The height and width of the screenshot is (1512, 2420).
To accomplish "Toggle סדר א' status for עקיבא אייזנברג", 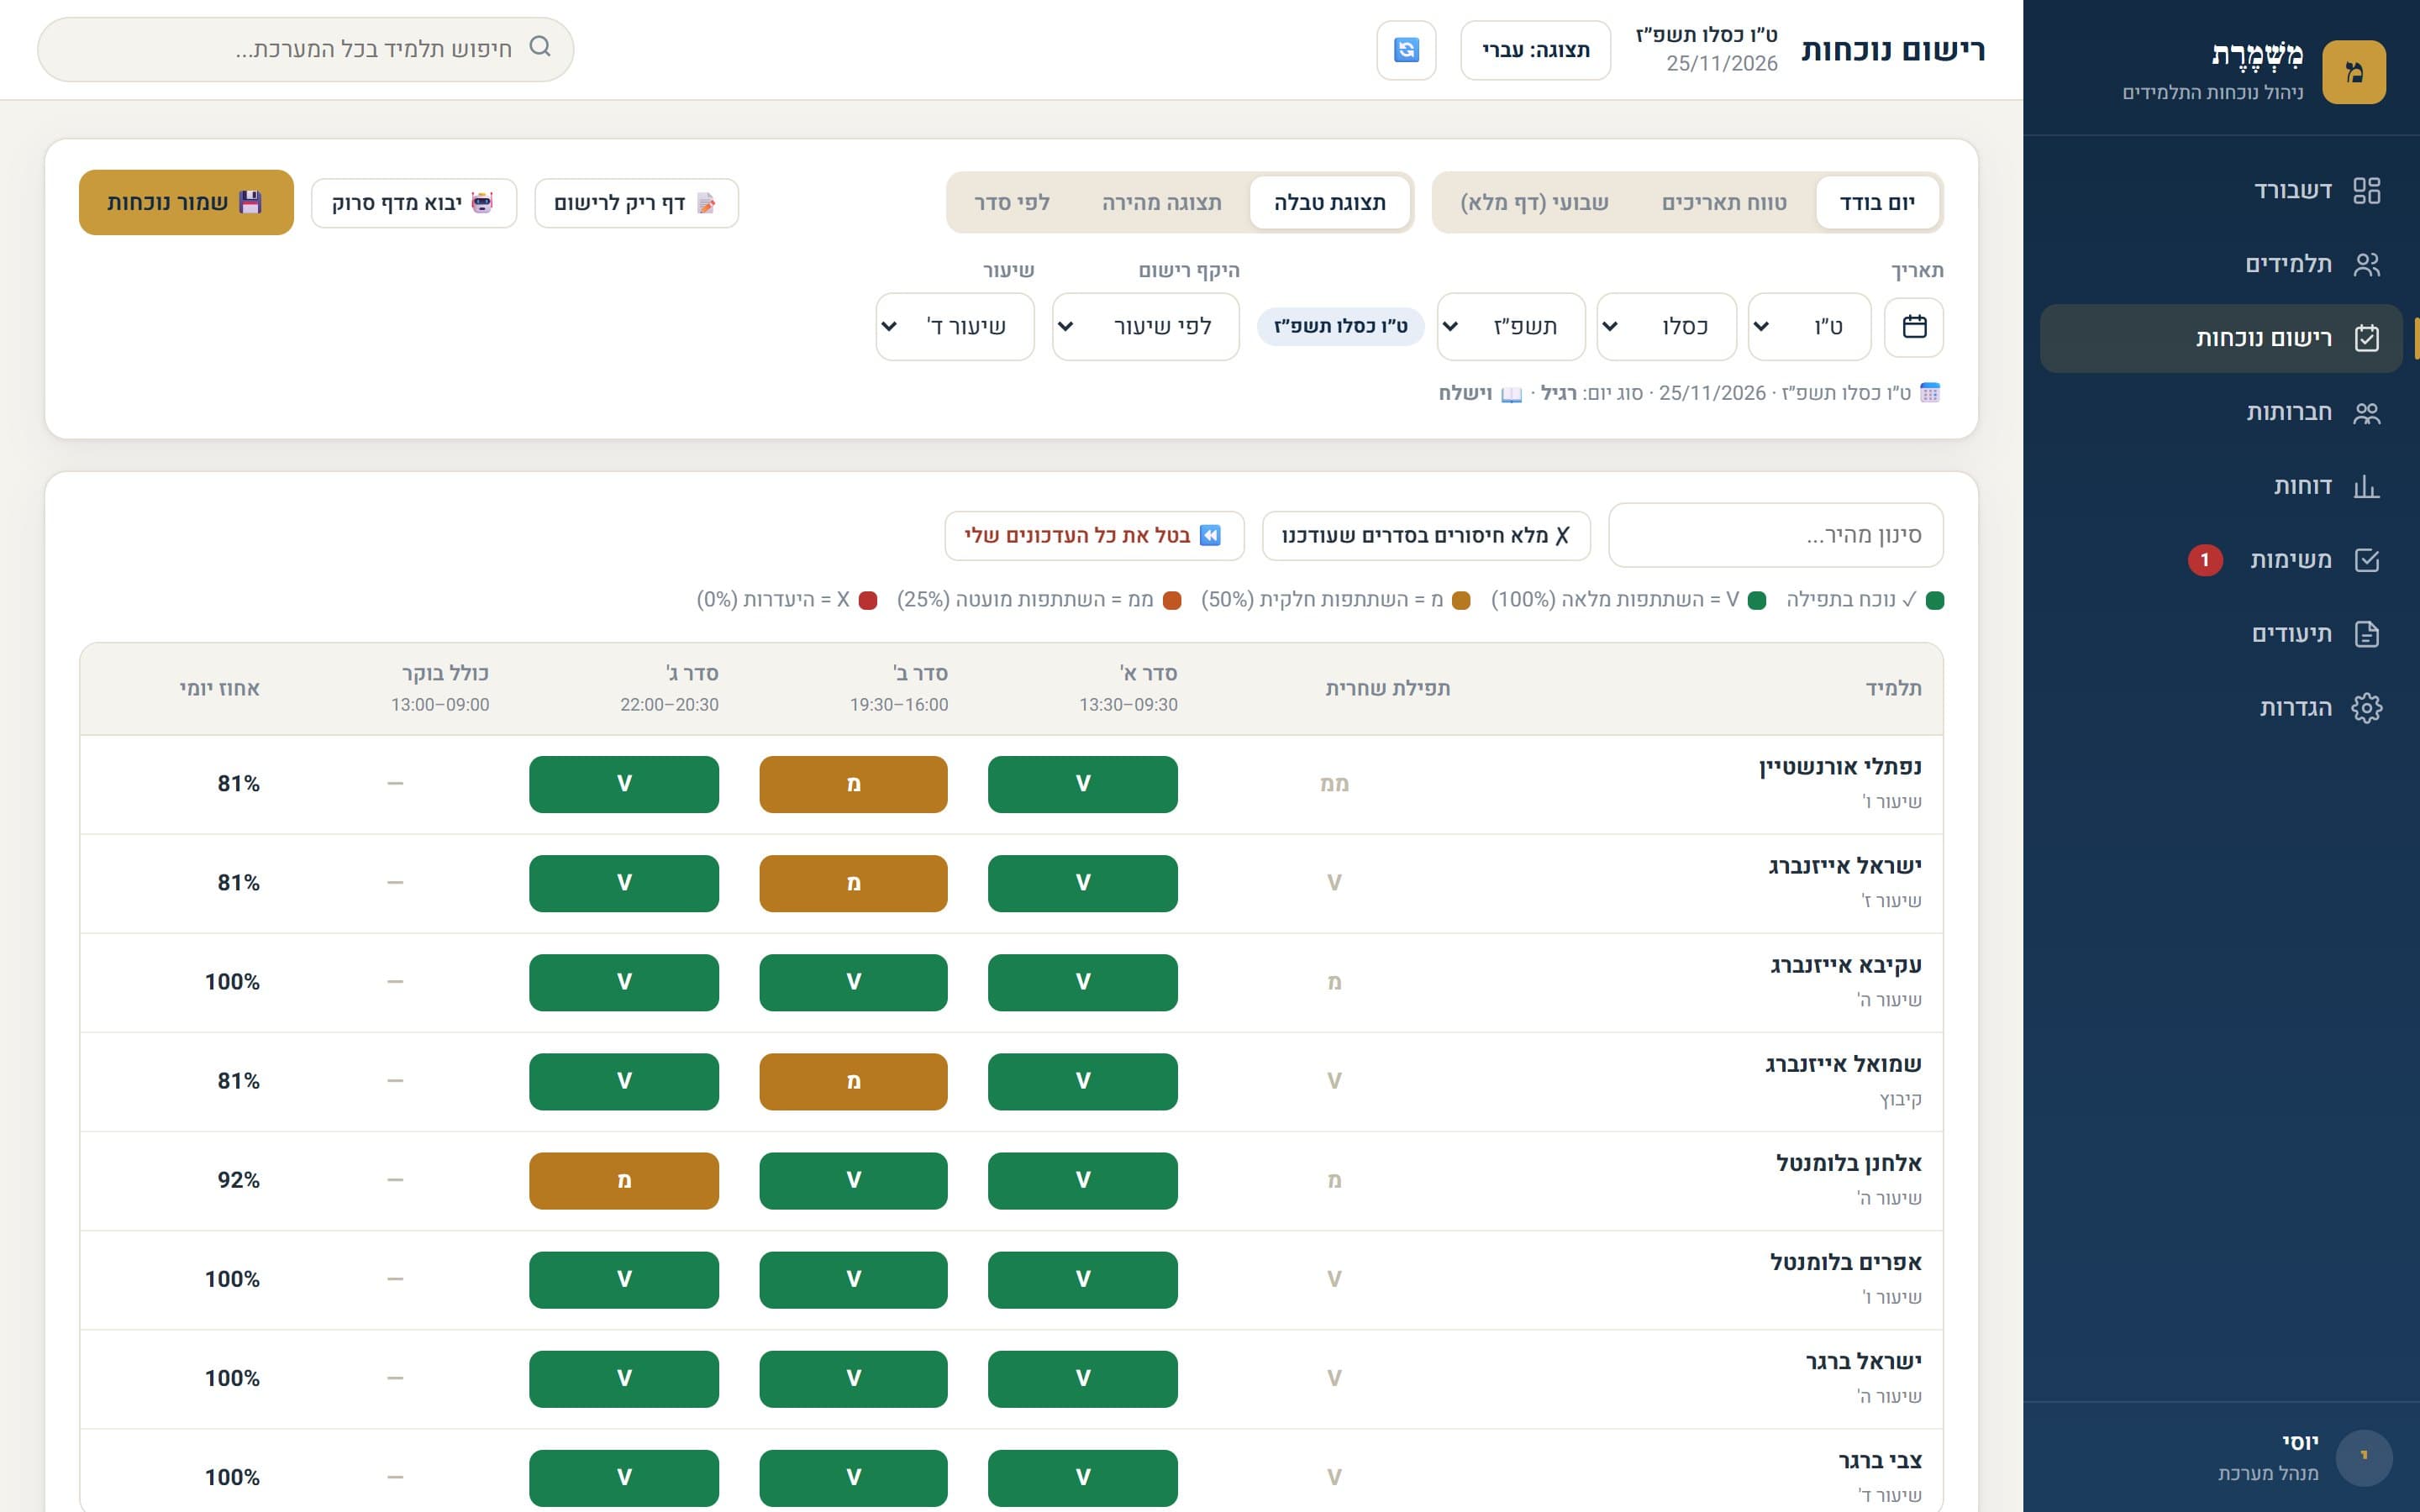I will (1083, 982).
